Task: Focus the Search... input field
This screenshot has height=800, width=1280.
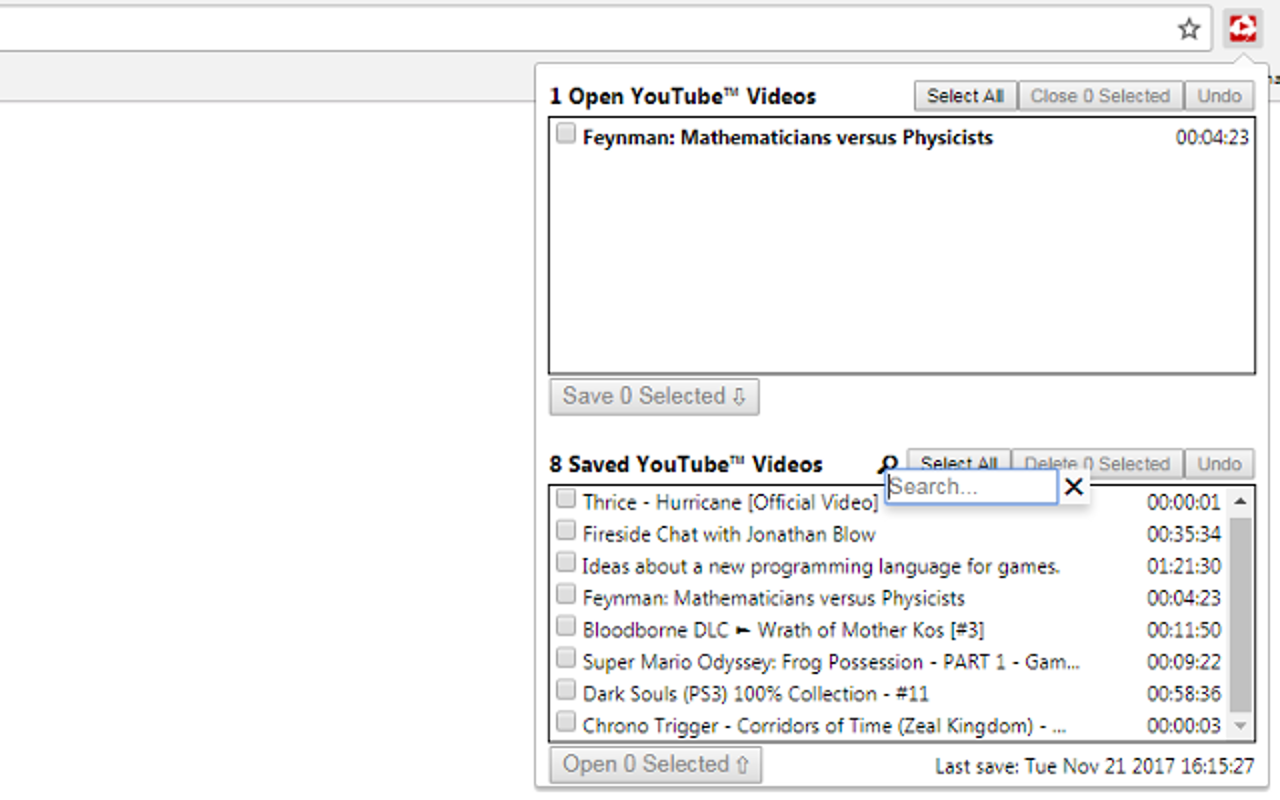Action: pyautogui.click(x=971, y=487)
